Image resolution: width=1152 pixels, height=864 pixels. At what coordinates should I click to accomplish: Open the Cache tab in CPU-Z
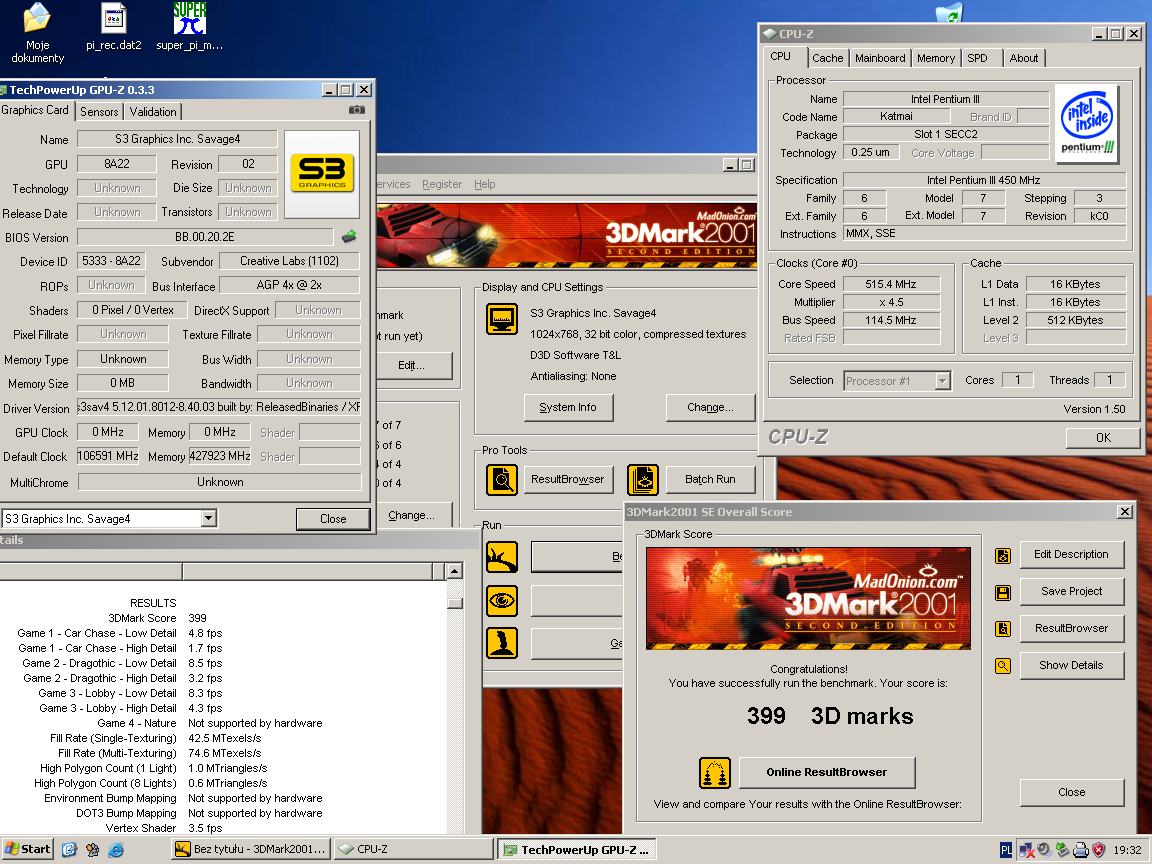point(827,58)
